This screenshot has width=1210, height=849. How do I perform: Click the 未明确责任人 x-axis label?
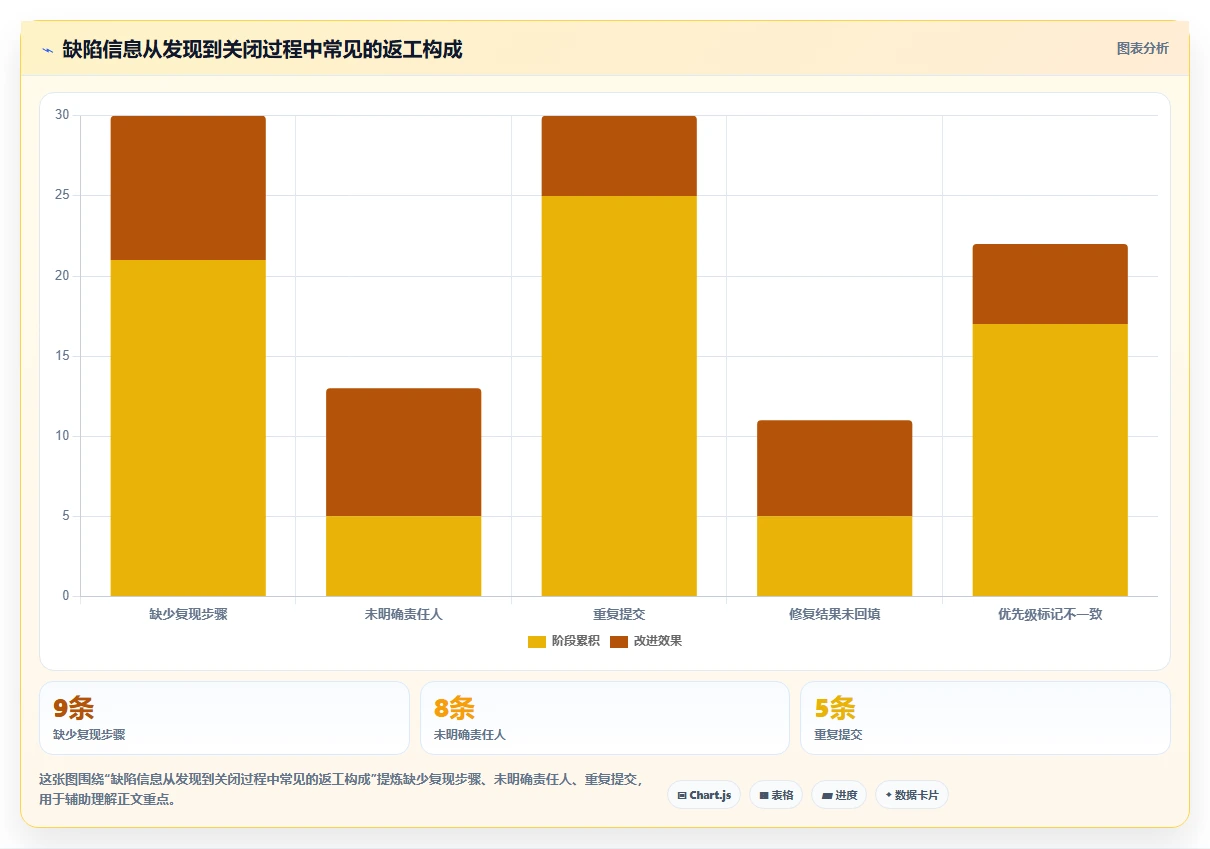point(403,614)
